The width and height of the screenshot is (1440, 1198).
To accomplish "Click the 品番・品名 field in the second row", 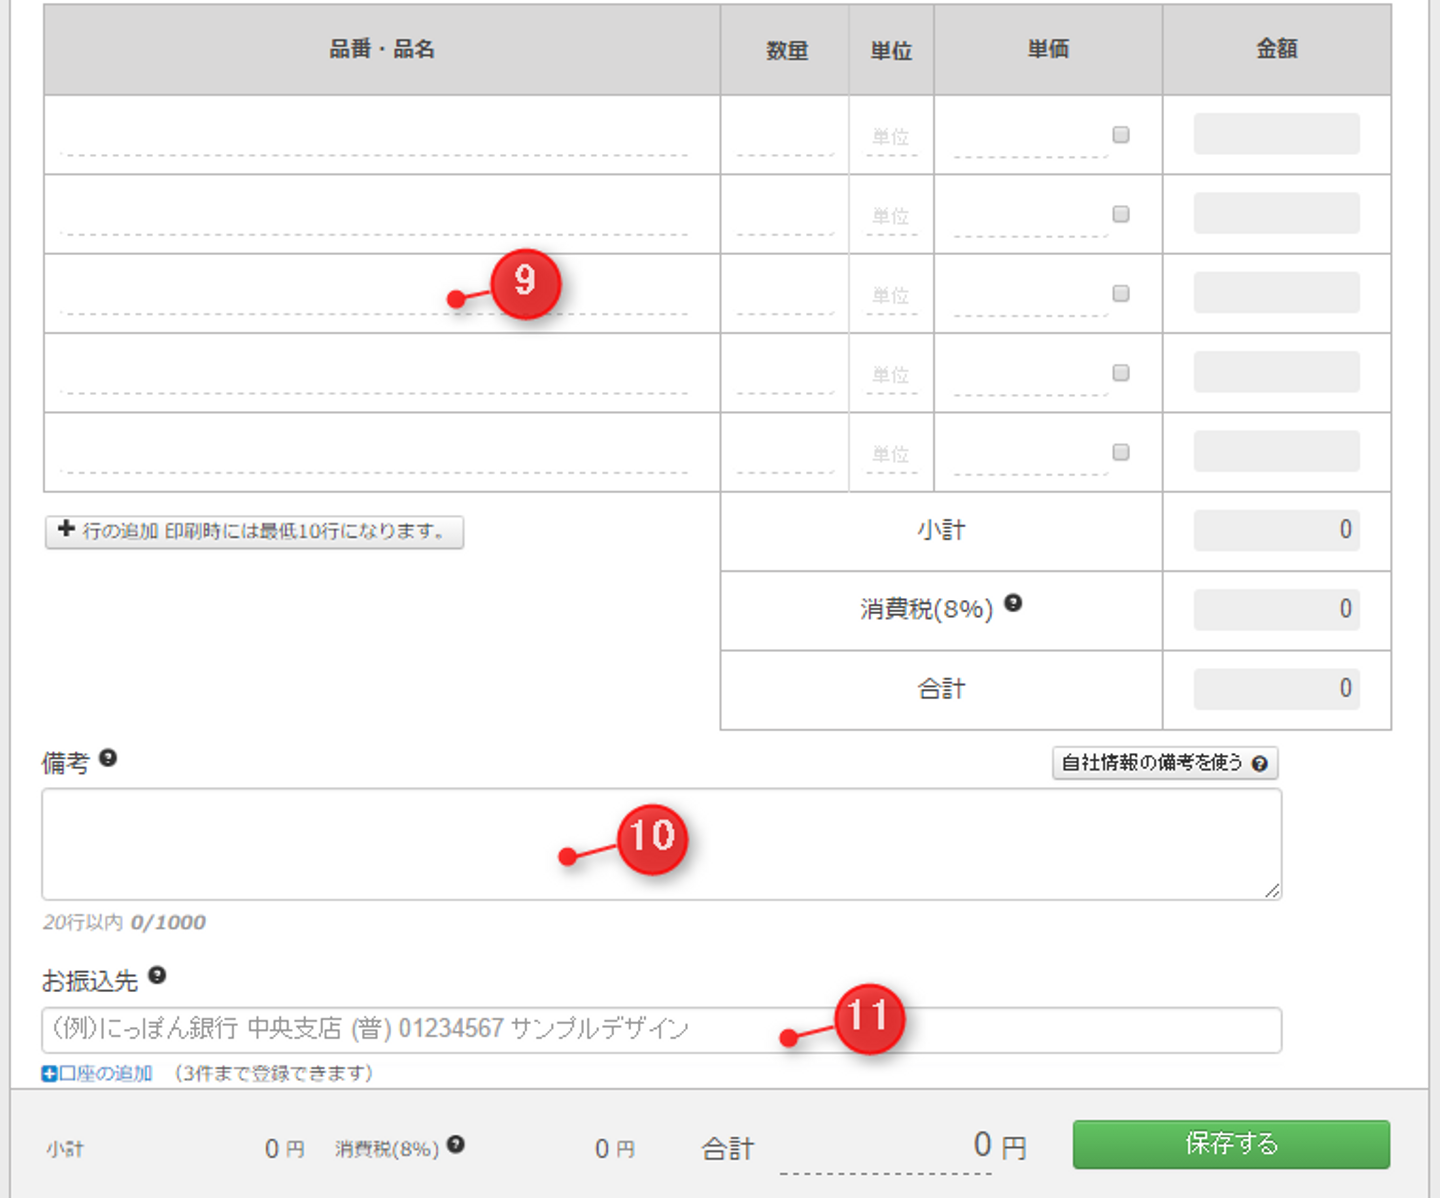I will (x=374, y=216).
